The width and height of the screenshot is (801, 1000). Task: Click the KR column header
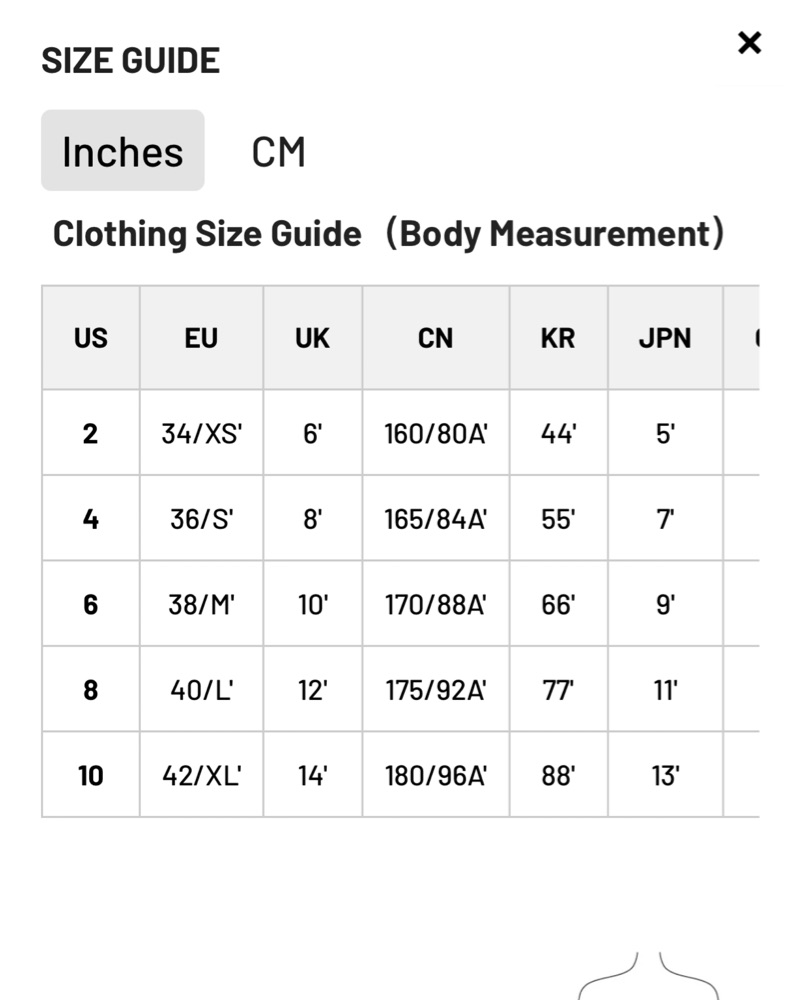(558, 338)
